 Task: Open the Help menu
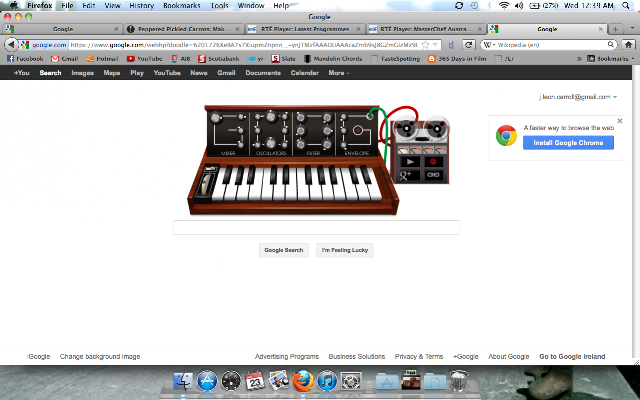[x=281, y=6]
